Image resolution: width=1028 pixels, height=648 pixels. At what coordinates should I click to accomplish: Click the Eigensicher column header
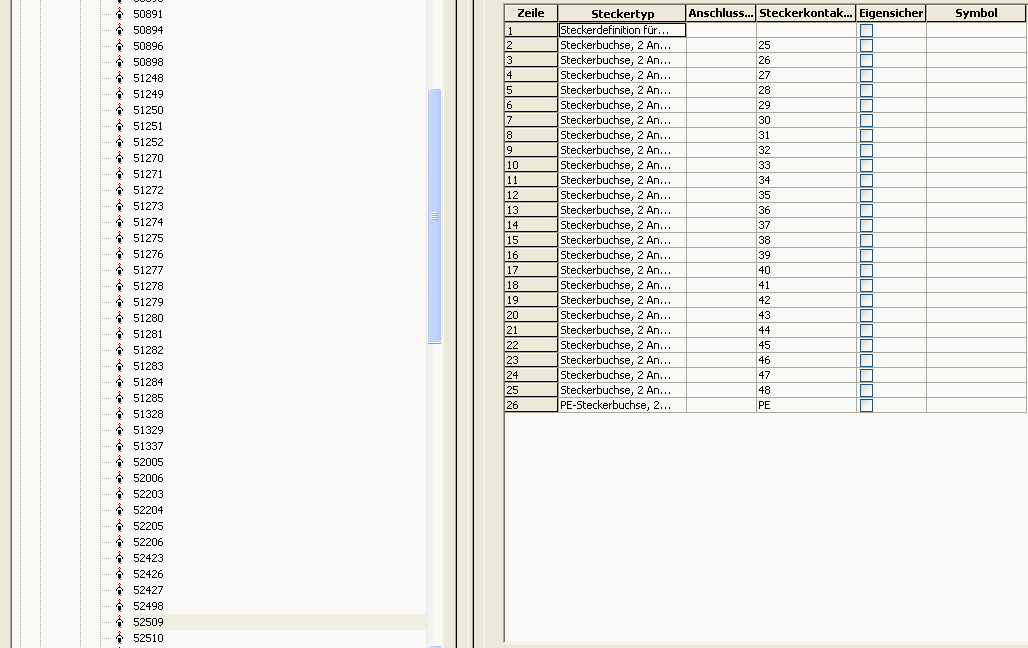tap(891, 13)
